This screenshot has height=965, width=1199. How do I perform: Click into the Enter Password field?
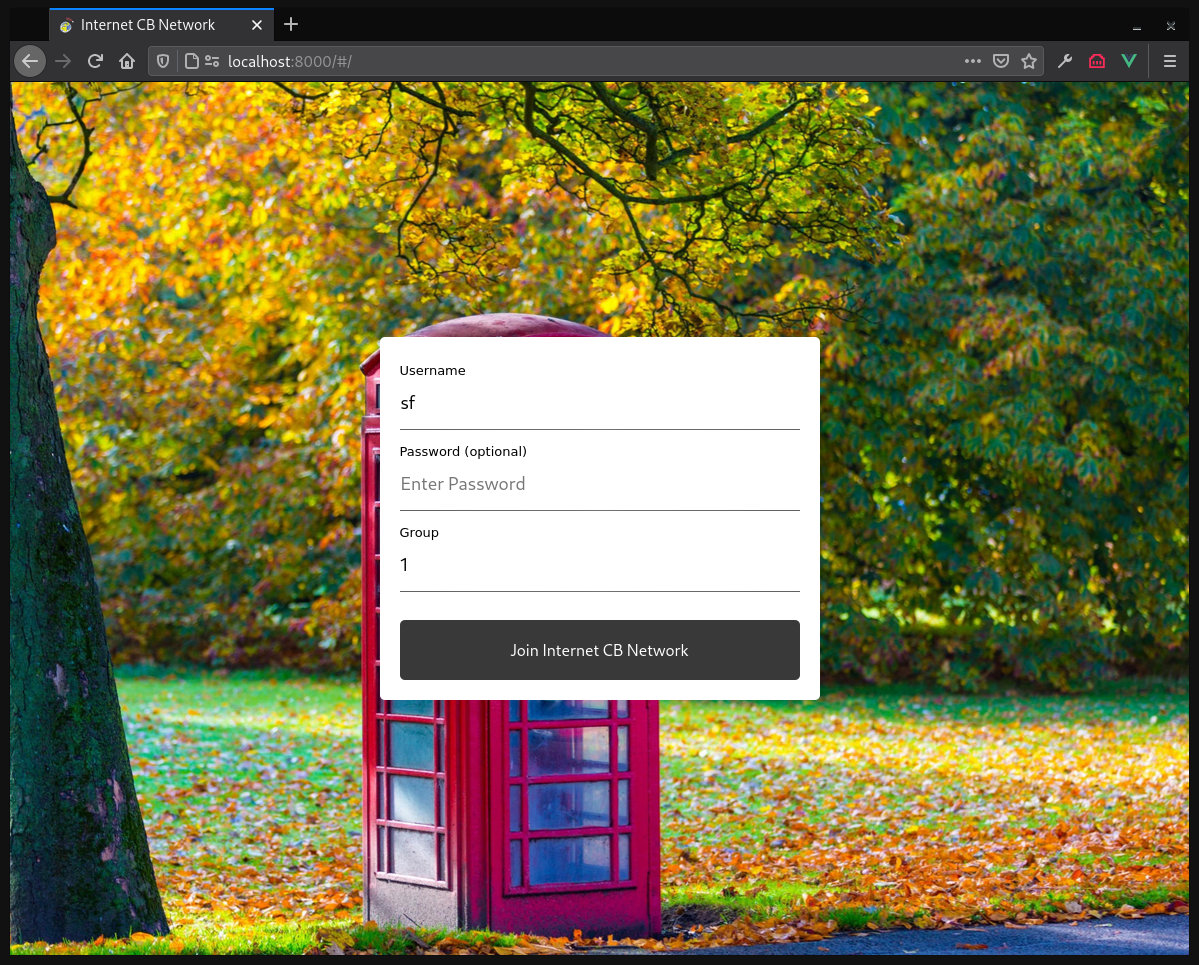[599, 484]
